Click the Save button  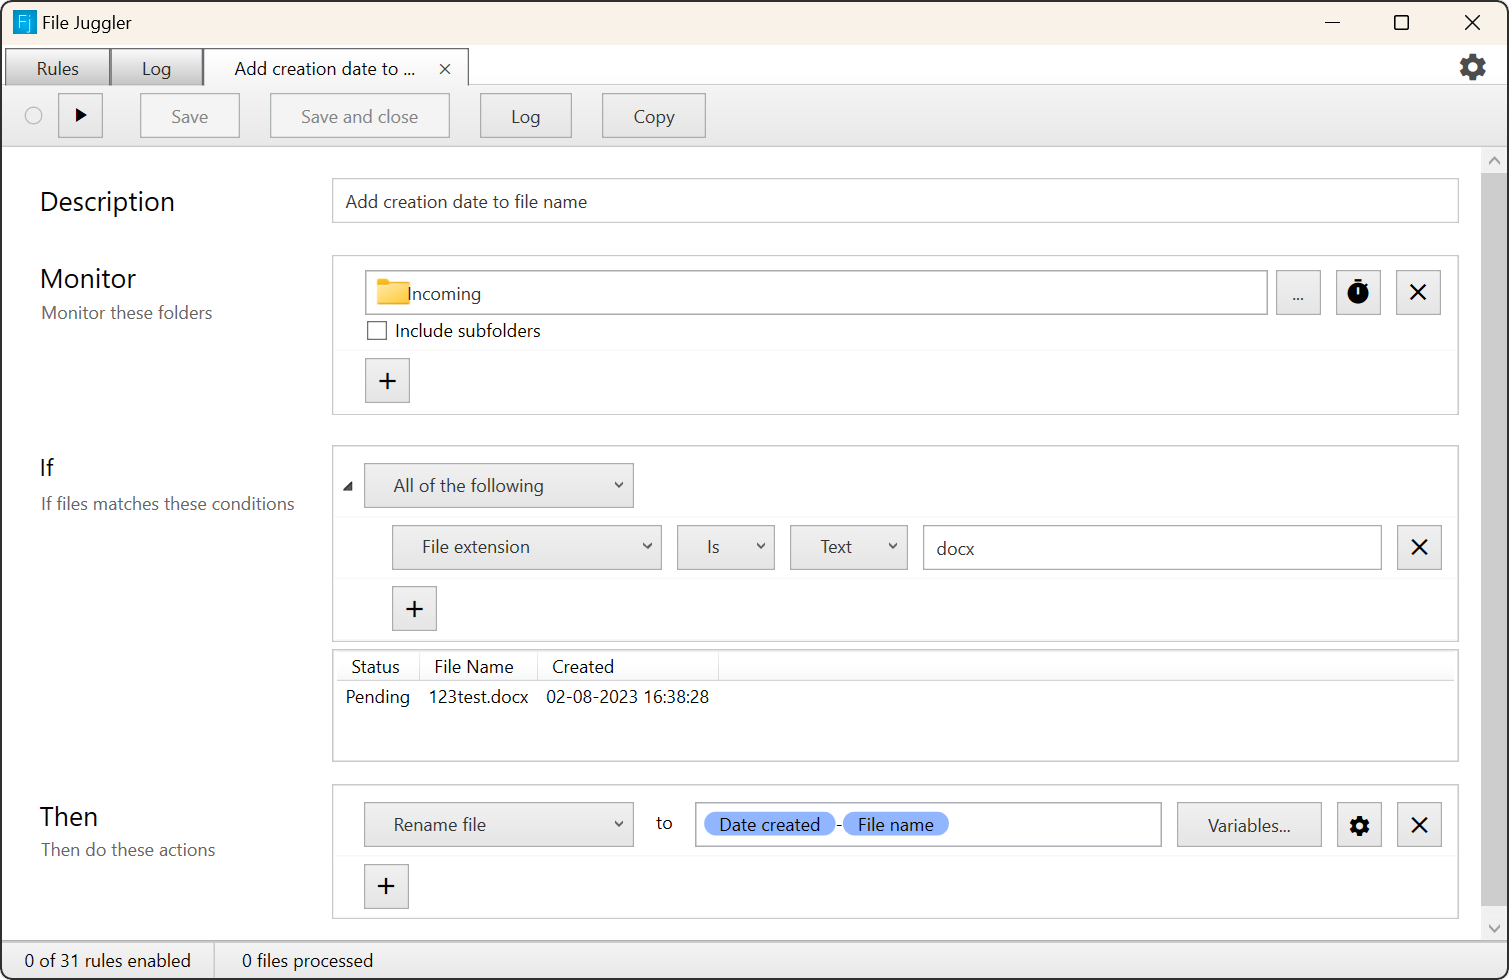coord(190,116)
